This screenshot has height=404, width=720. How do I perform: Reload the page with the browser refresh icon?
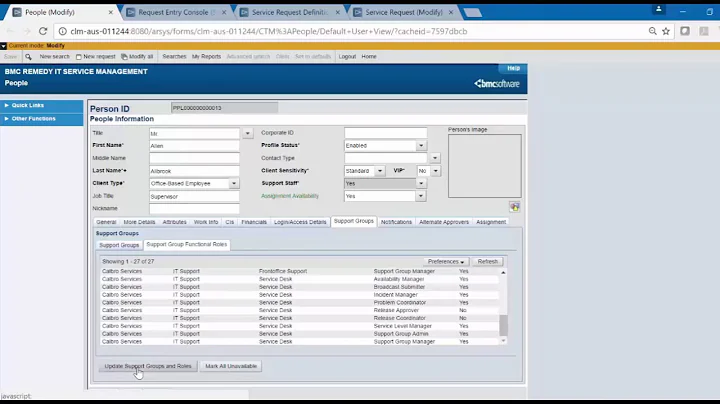click(x=43, y=31)
